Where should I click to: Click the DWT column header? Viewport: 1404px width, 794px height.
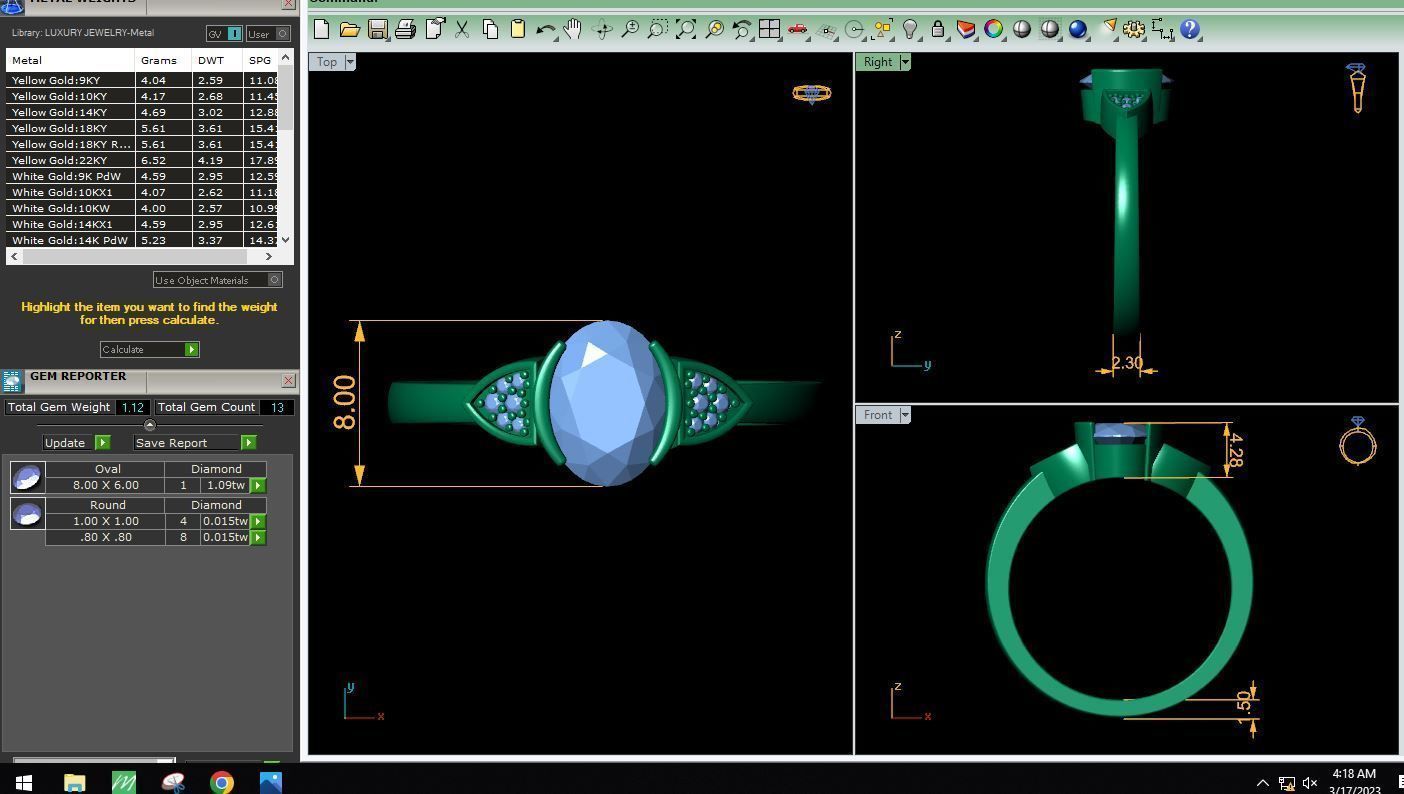(x=217, y=60)
